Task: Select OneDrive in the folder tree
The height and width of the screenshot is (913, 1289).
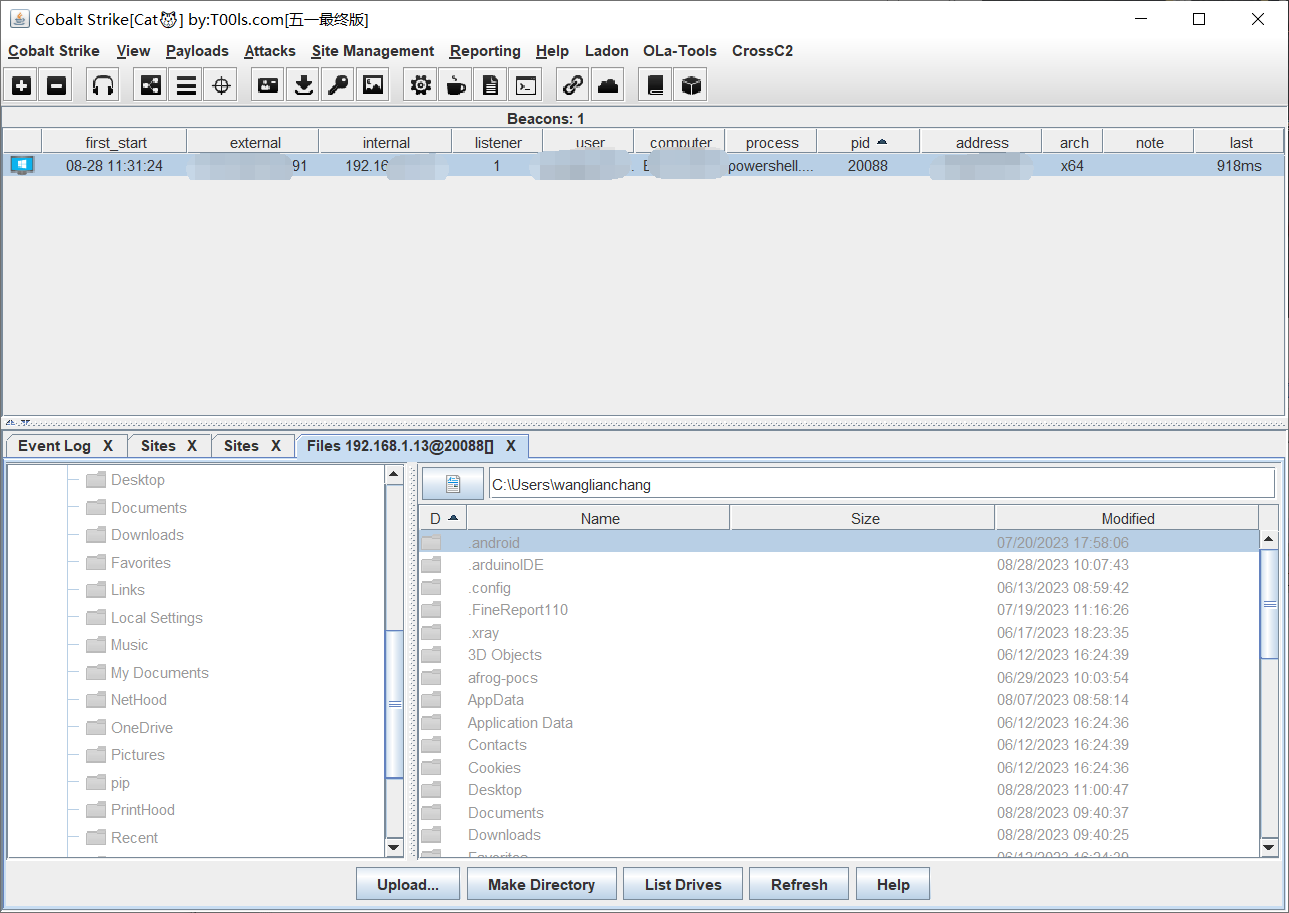Action: pyautogui.click(x=142, y=728)
